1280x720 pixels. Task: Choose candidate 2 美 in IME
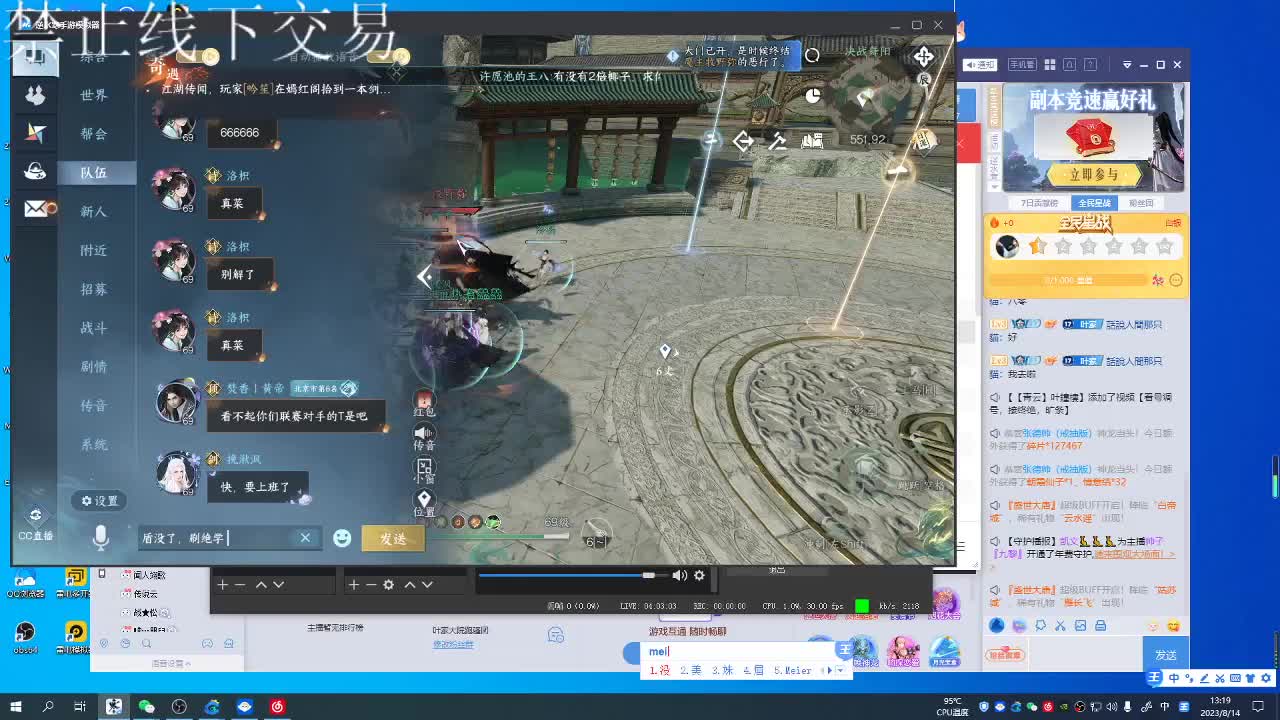691,670
